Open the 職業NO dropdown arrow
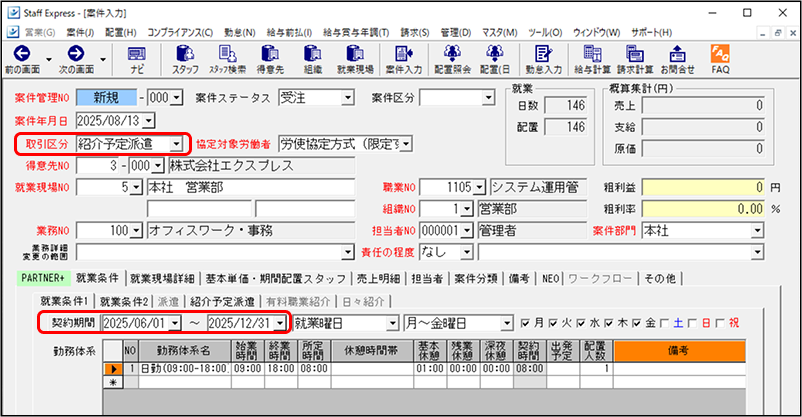Image resolution: width=802 pixels, height=417 pixels. click(x=479, y=187)
